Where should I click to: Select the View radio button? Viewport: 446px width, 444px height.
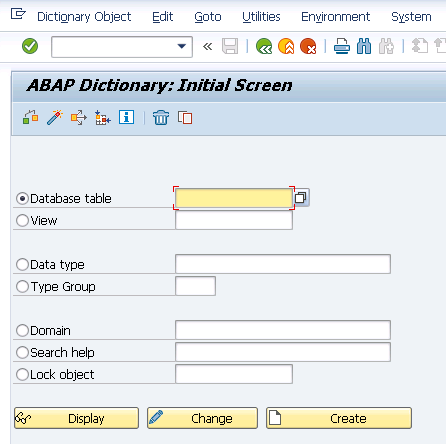pos(22,221)
